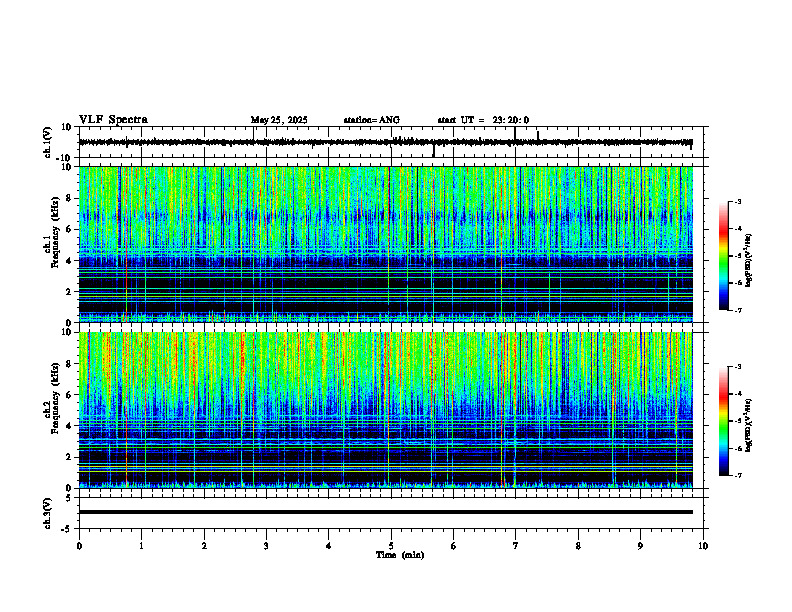
Task: Click time axis tick label "9"
Action: point(640,546)
